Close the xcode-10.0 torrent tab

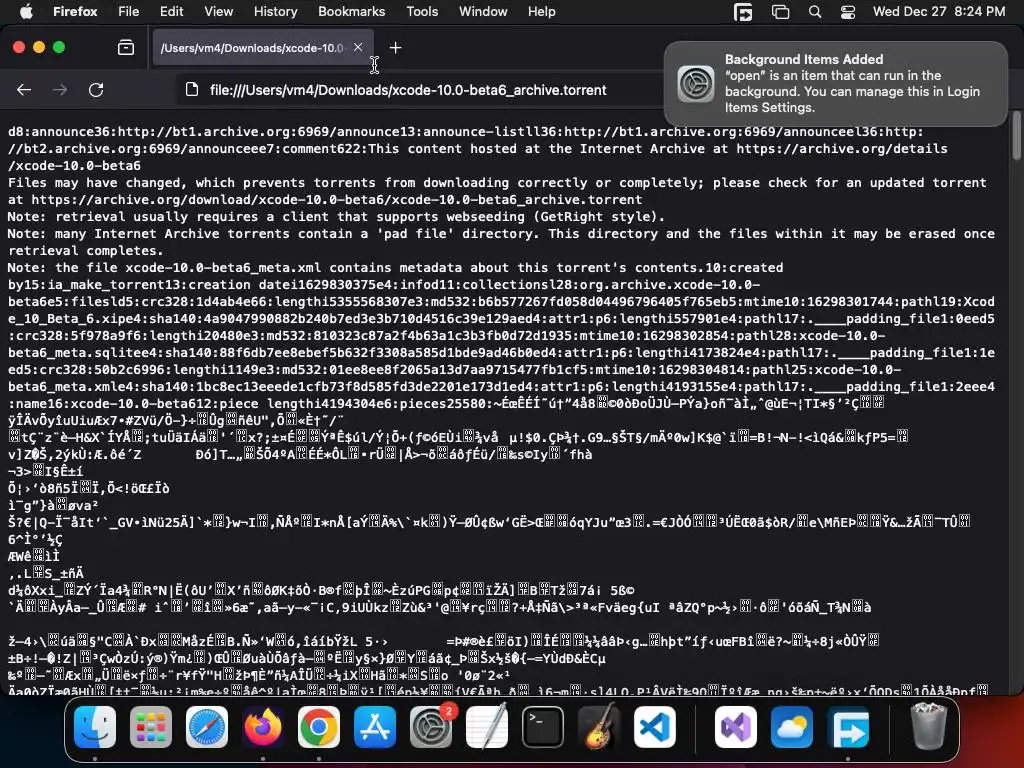358,47
